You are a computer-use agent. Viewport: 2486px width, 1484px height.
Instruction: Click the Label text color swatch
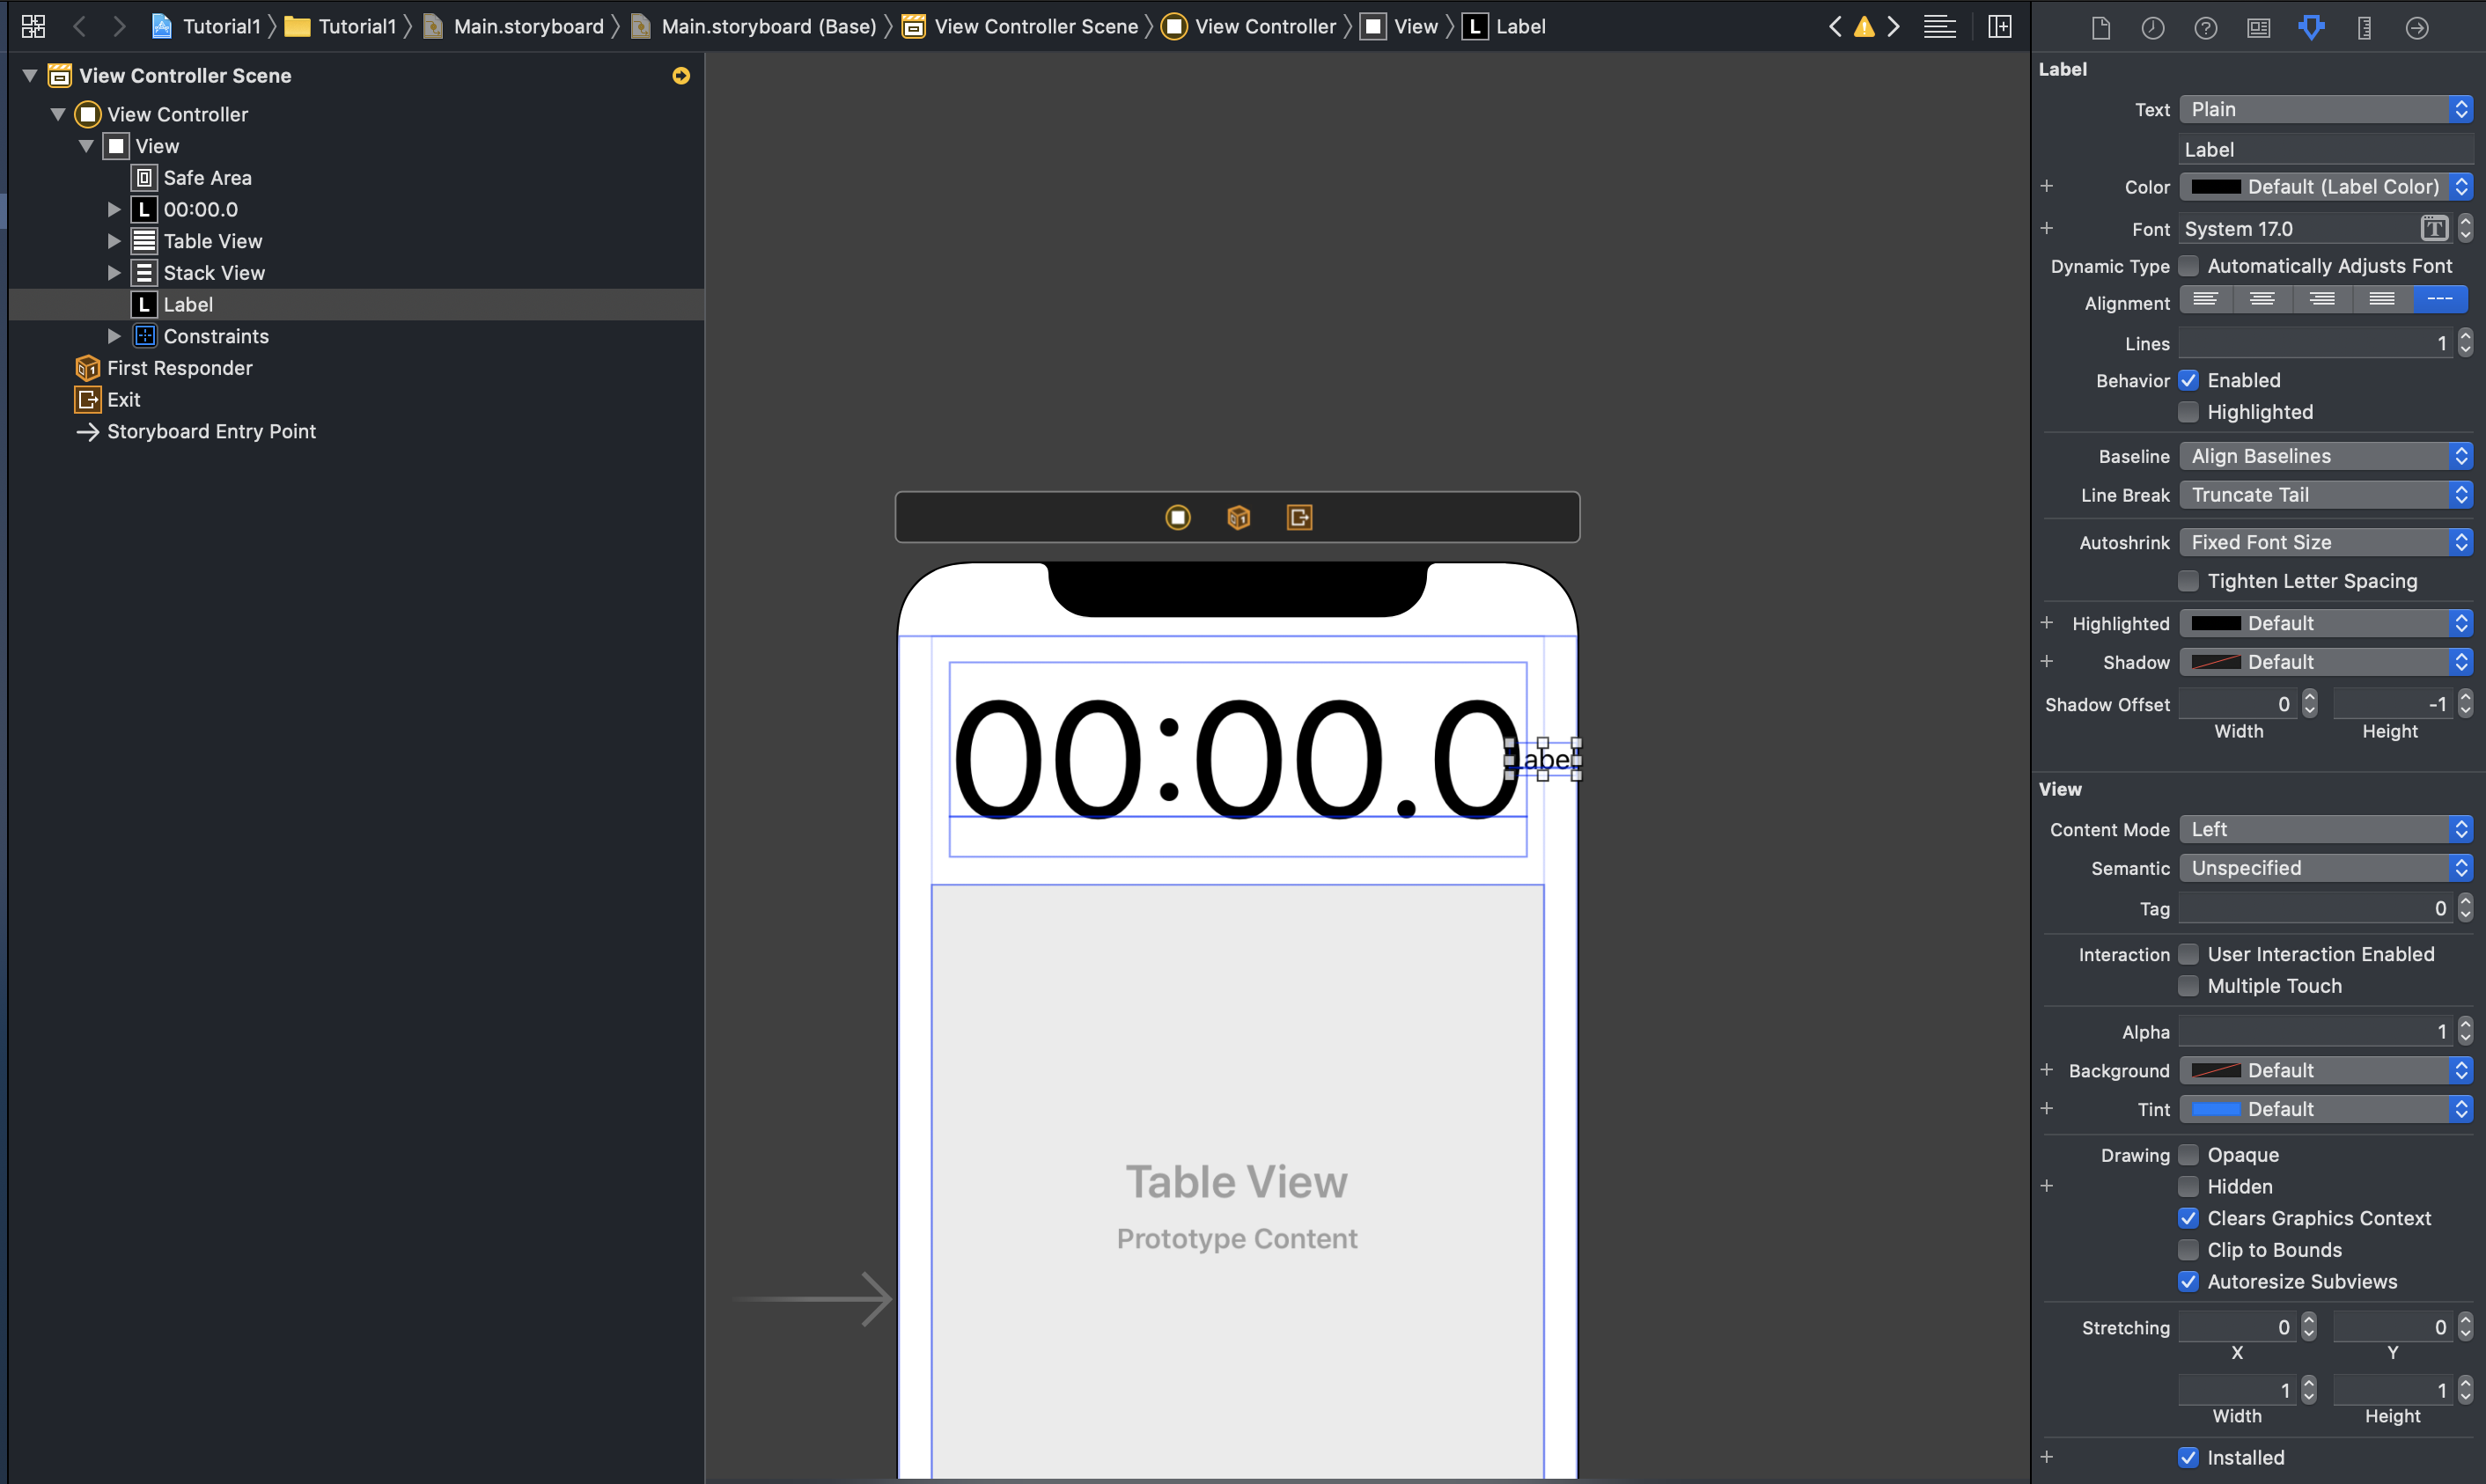coord(2216,187)
